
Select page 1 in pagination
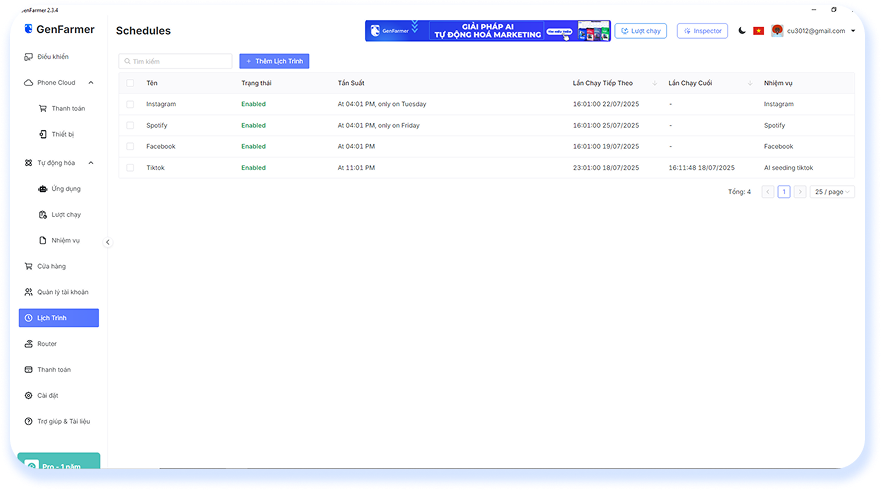coord(784,192)
